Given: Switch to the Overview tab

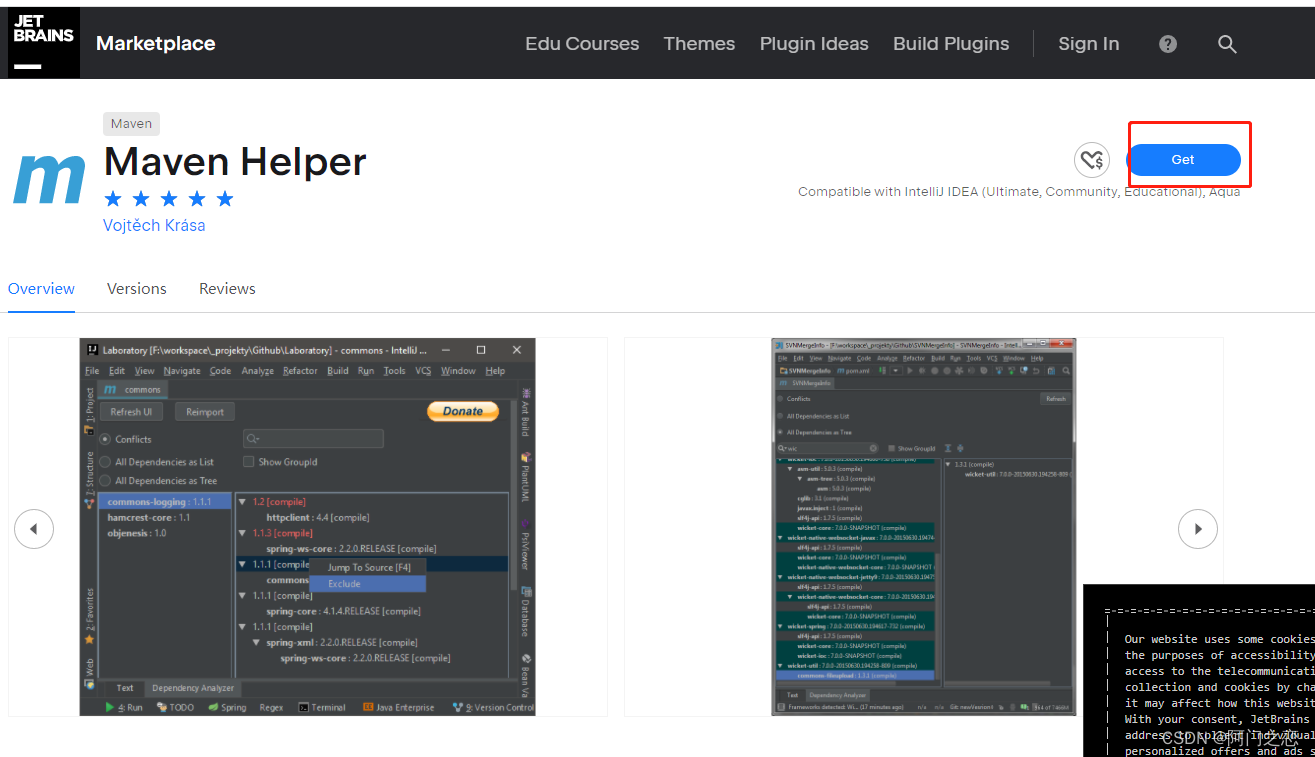Looking at the screenshot, I should click(41, 289).
